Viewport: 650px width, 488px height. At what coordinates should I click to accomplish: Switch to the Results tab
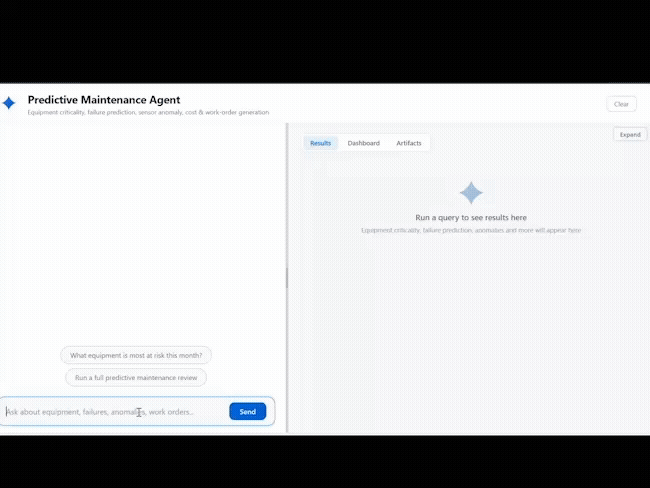tap(320, 143)
